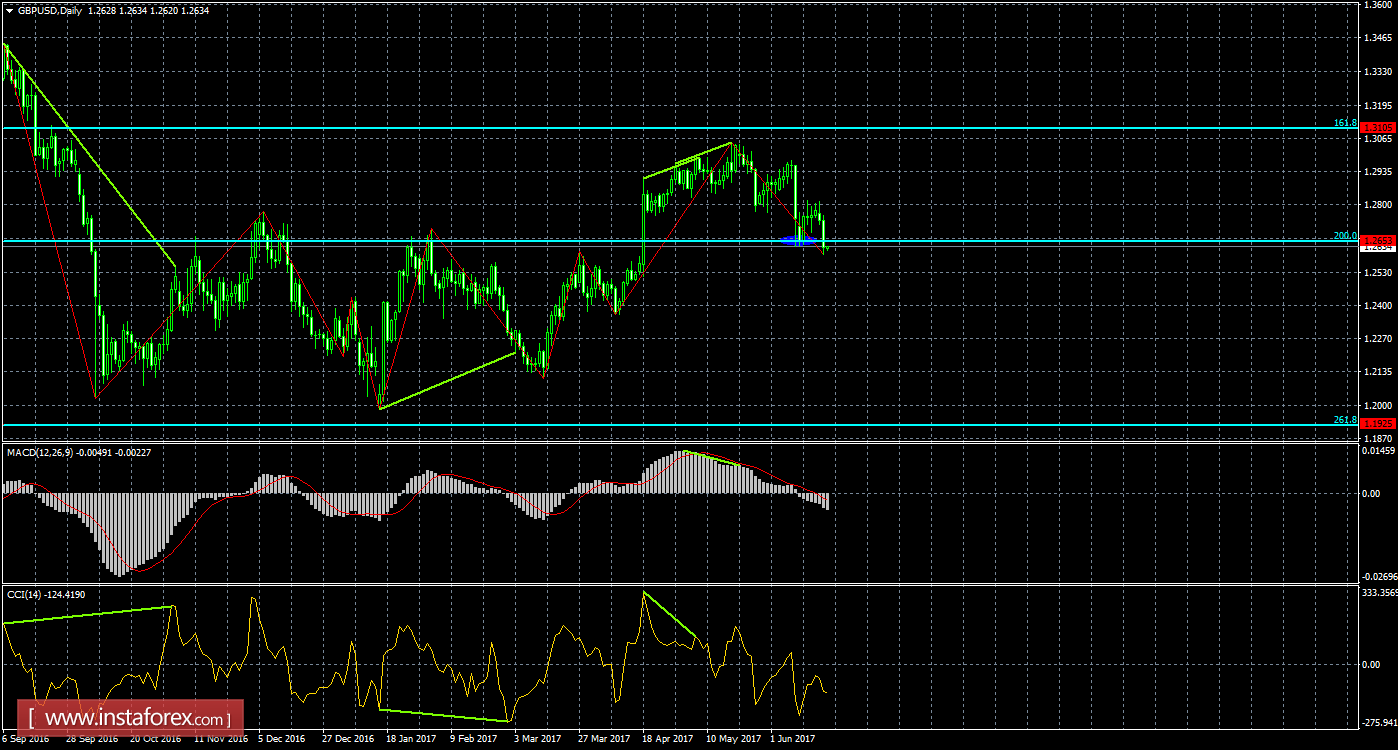Click the 27 Dec 2016 date label
This screenshot has width=1398, height=750.
pos(349,739)
